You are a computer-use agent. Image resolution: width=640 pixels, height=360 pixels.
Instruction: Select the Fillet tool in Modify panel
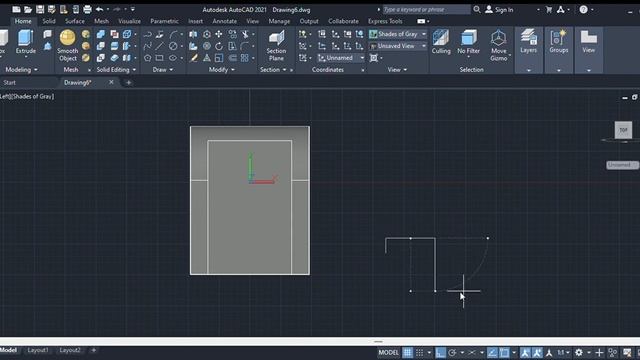(245, 46)
